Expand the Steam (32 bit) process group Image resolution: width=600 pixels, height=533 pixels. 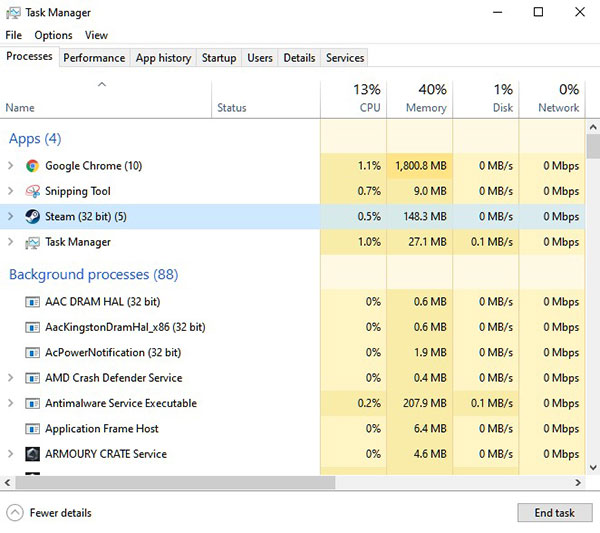point(11,216)
